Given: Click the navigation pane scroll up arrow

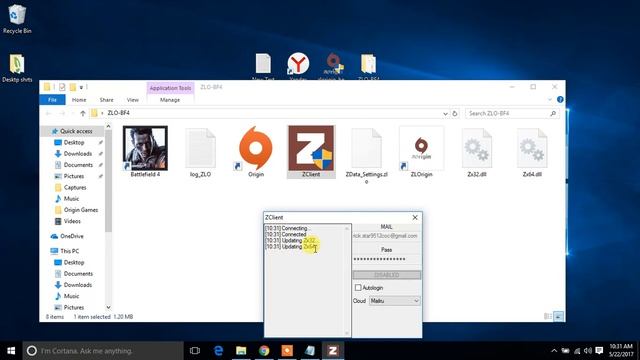Looking at the screenshot, I should pos(108,127).
